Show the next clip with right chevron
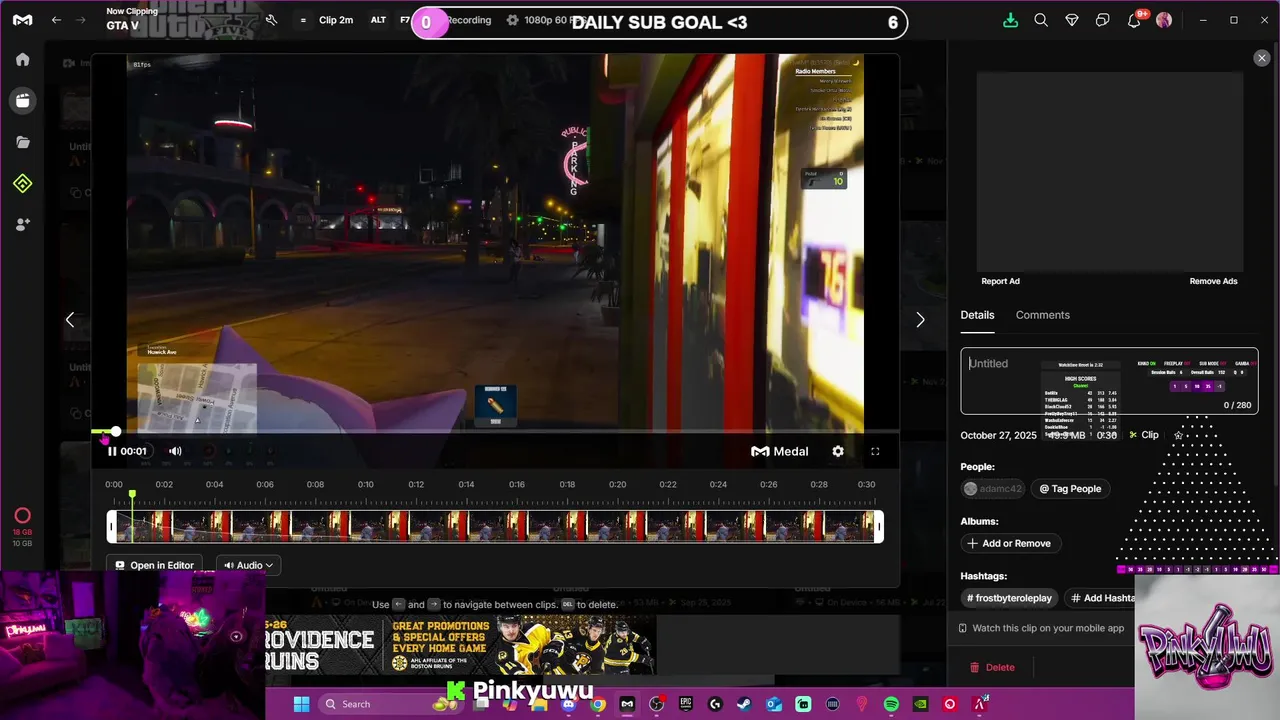 point(920,320)
